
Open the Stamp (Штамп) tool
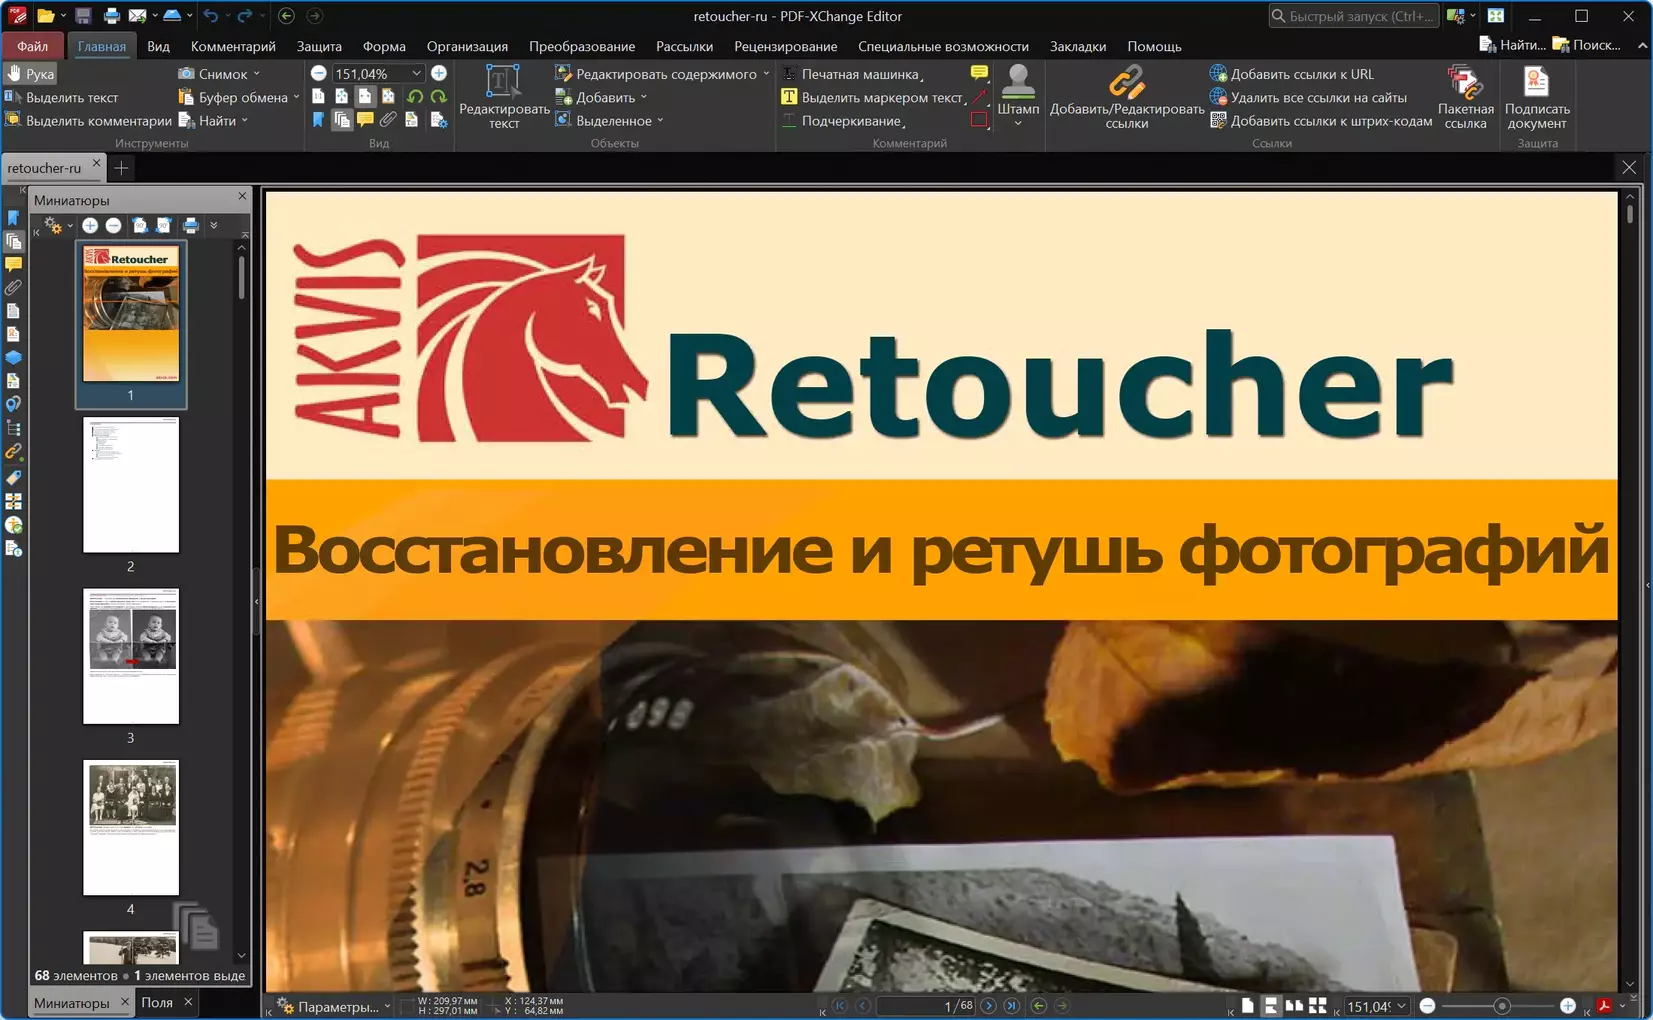(1018, 90)
